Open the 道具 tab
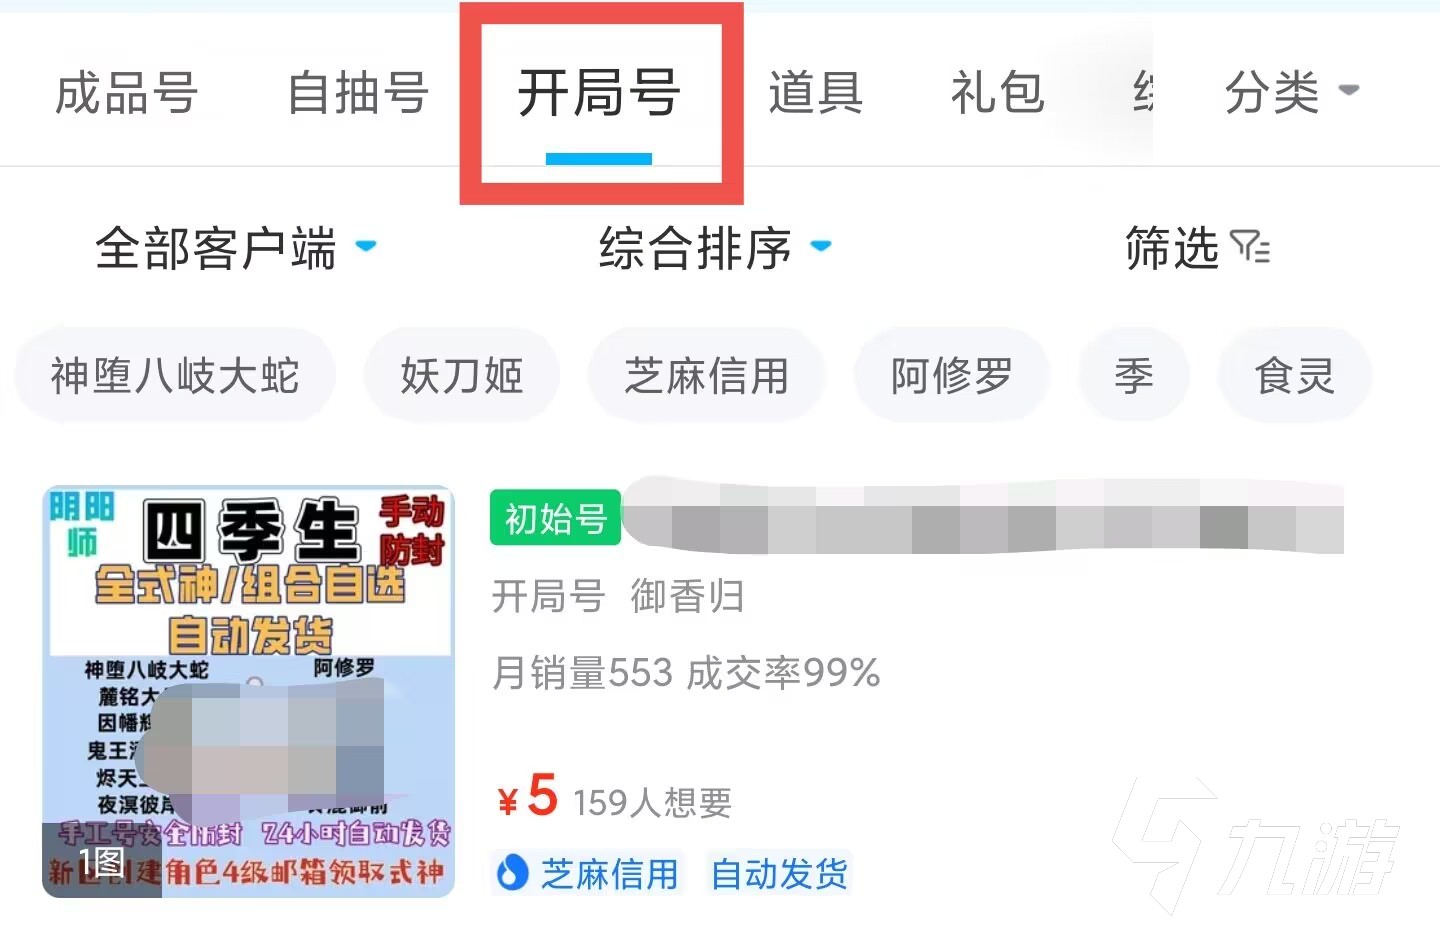 coord(815,93)
